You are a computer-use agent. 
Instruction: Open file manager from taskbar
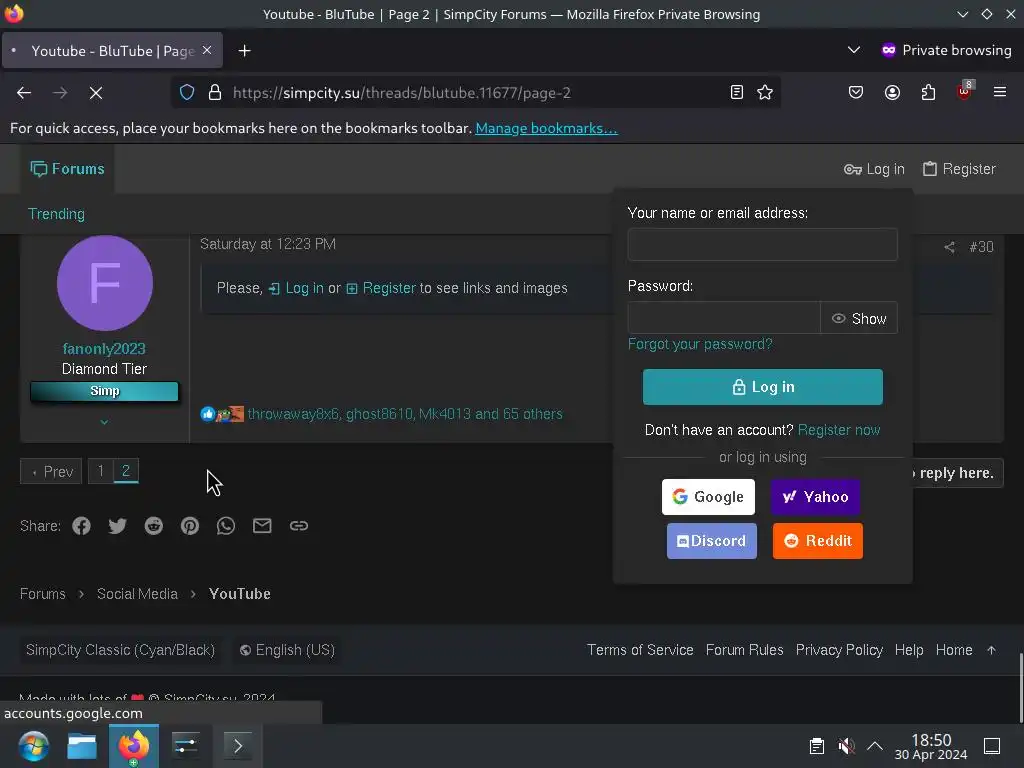pos(82,746)
